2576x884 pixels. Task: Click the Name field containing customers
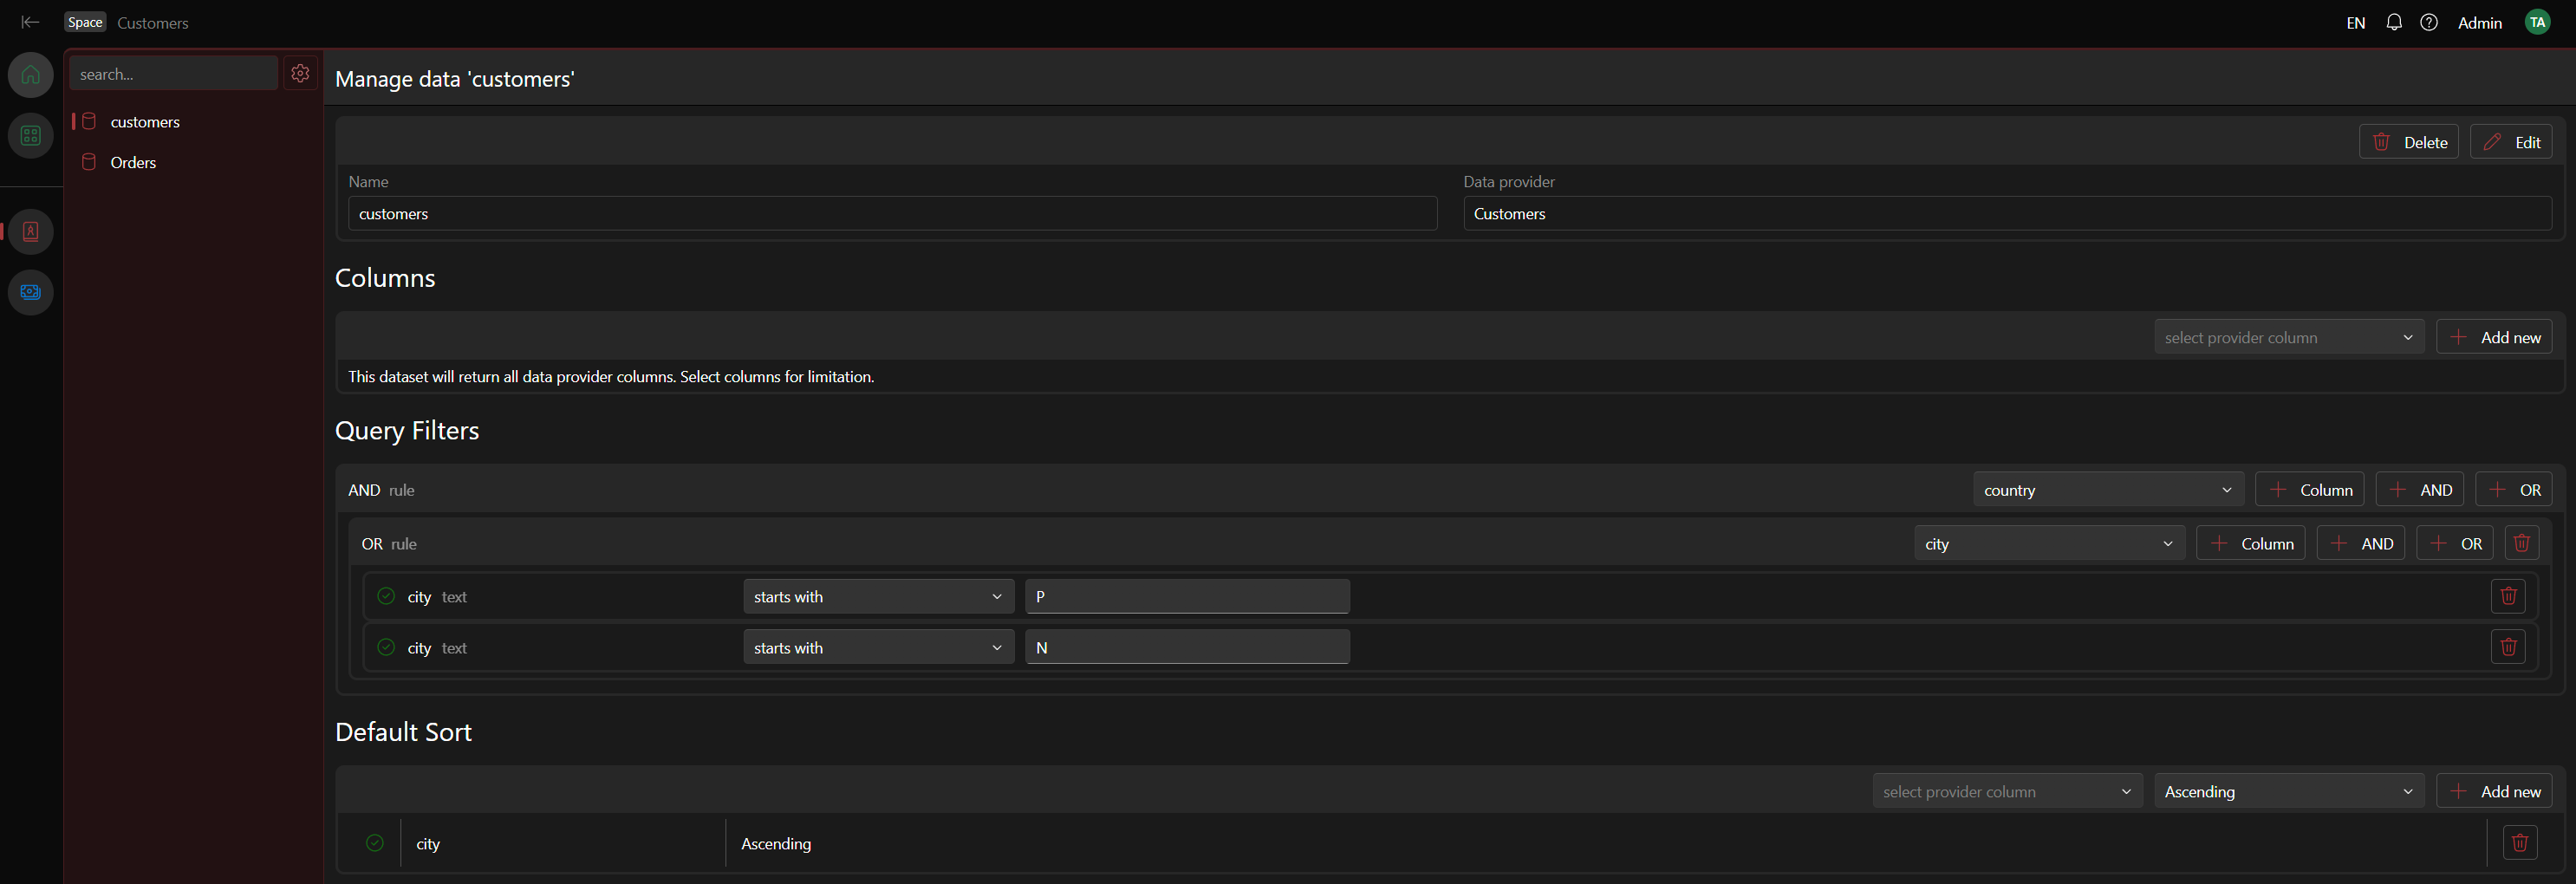892,213
